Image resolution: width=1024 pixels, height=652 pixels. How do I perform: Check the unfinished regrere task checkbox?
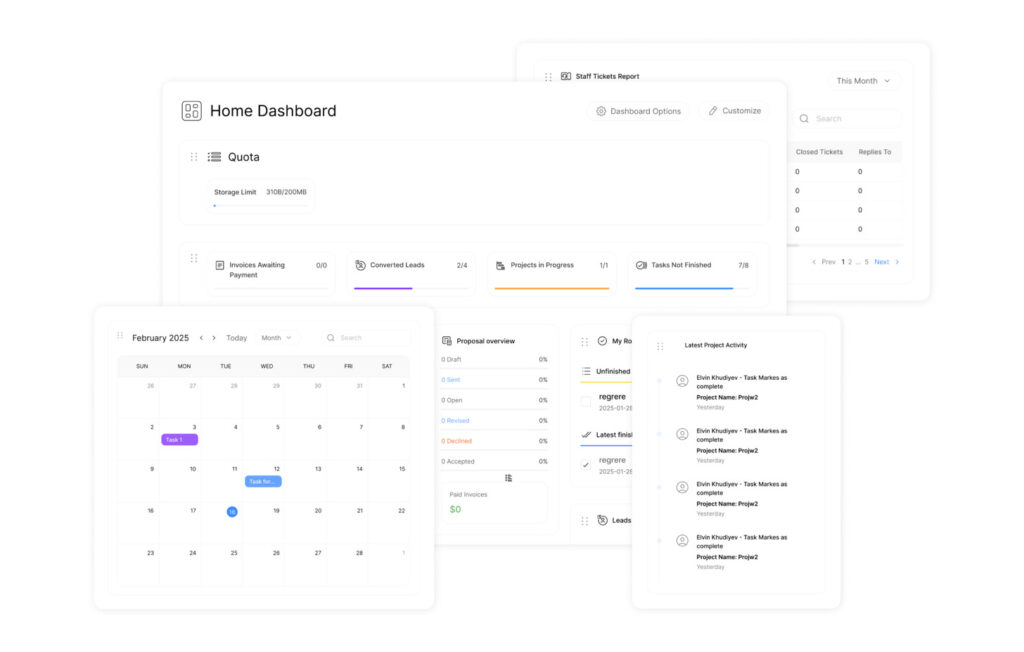pos(586,401)
